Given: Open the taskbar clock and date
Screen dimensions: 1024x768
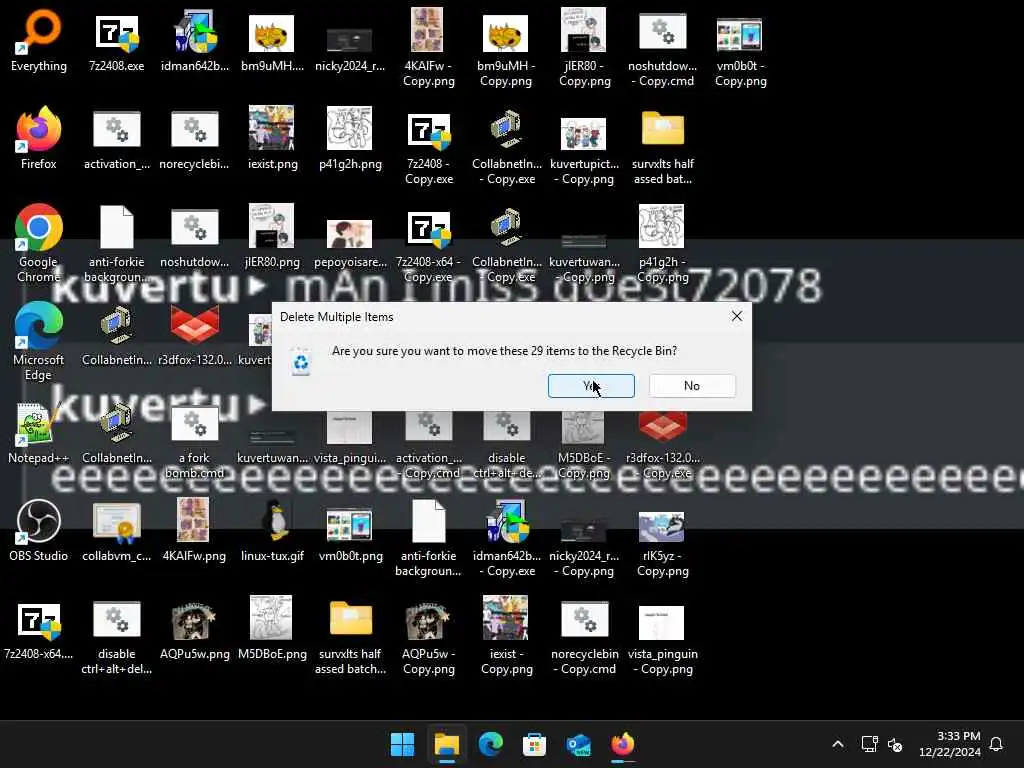Looking at the screenshot, I should click(x=950, y=744).
